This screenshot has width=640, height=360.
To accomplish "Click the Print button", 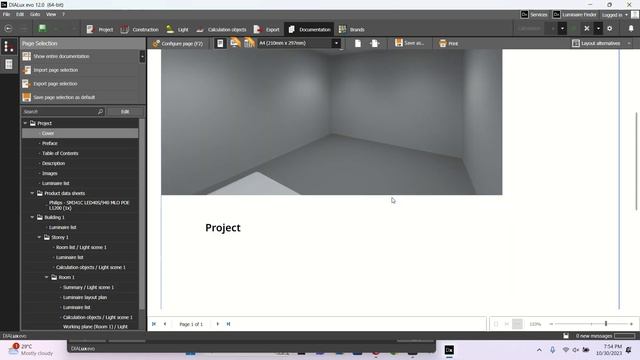I will tap(448, 43).
